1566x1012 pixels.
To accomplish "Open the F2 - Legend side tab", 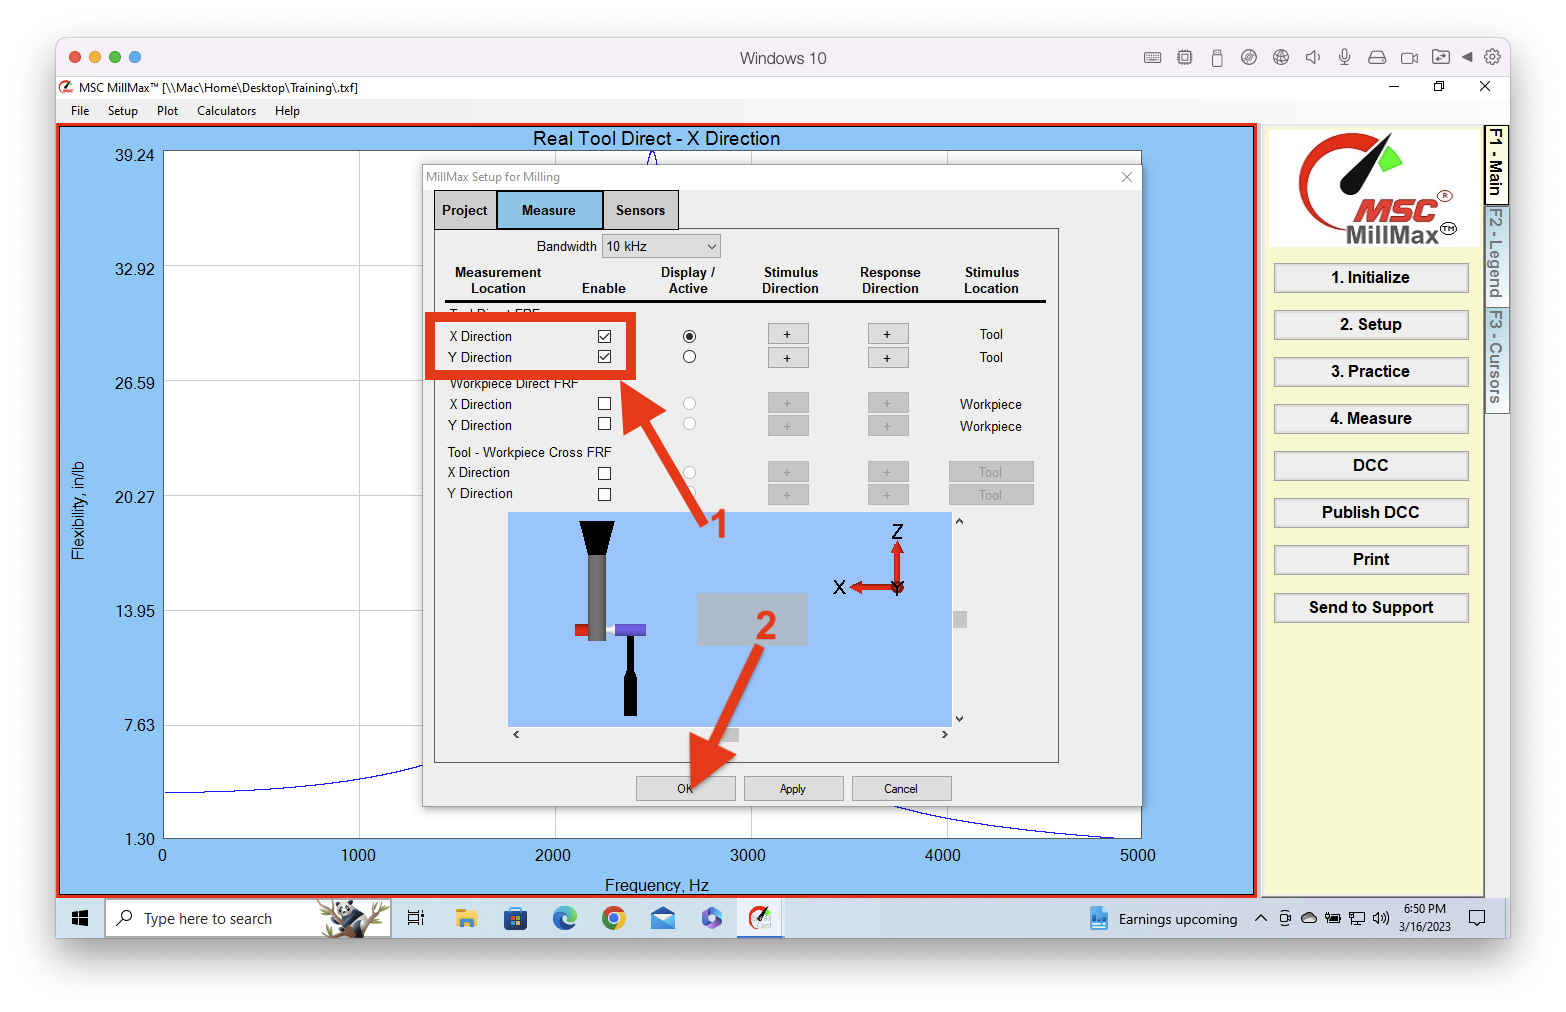I will click(x=1496, y=254).
